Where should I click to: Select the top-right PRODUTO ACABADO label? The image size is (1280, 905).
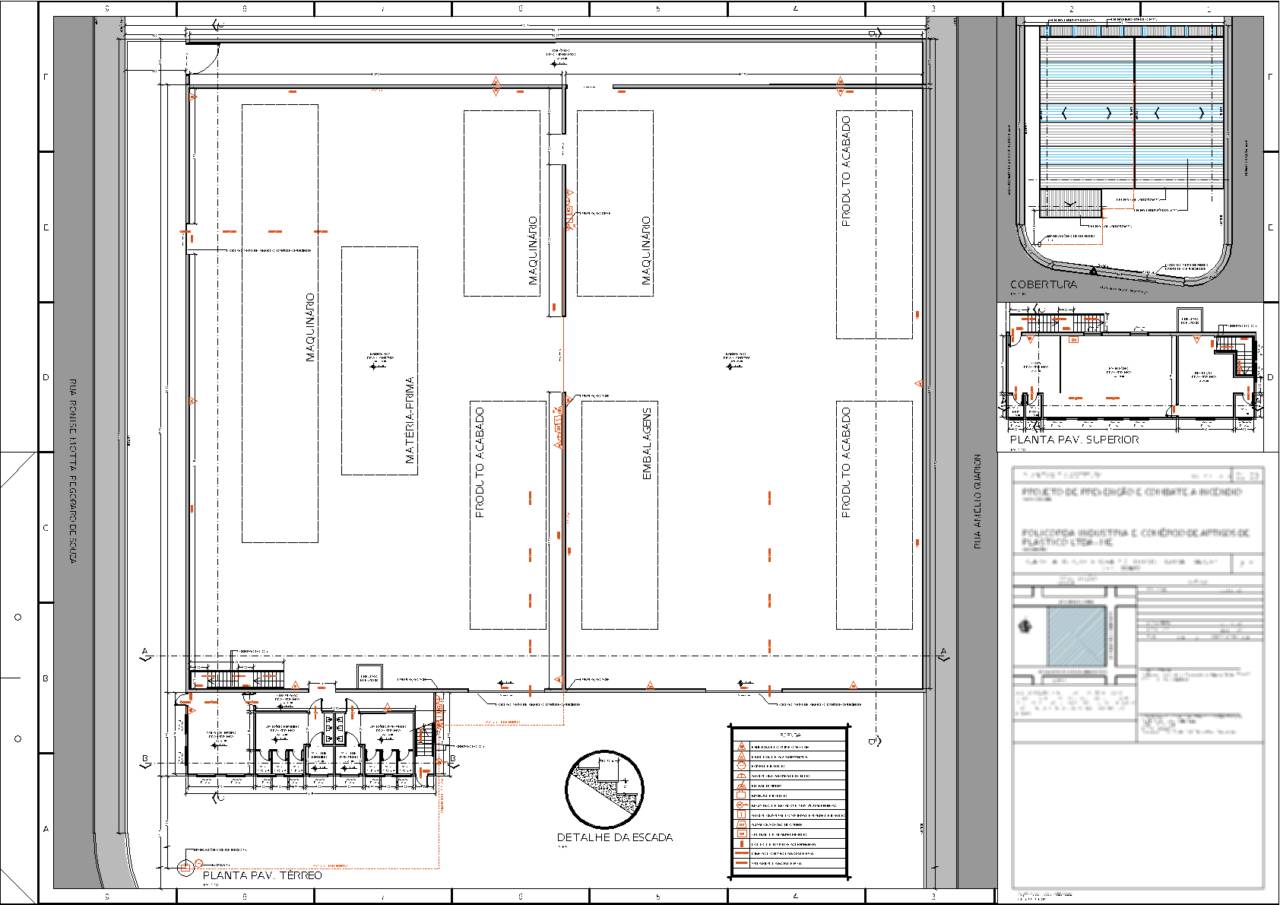845,171
